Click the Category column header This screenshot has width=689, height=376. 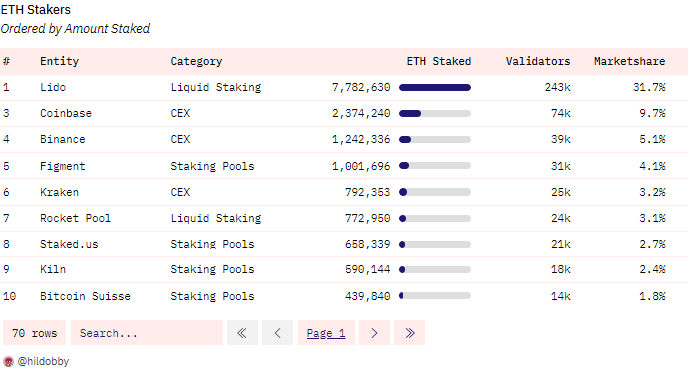coord(196,61)
